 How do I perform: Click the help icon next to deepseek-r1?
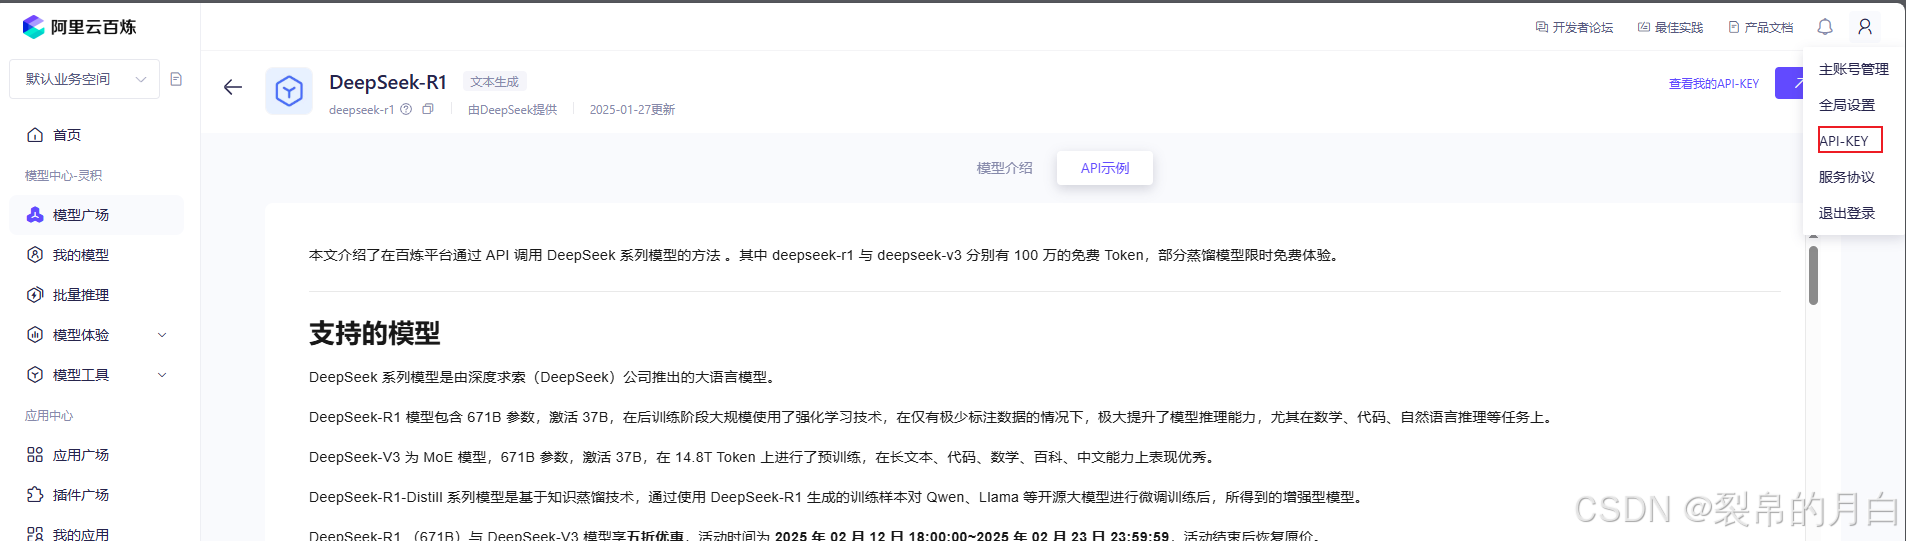click(x=406, y=110)
